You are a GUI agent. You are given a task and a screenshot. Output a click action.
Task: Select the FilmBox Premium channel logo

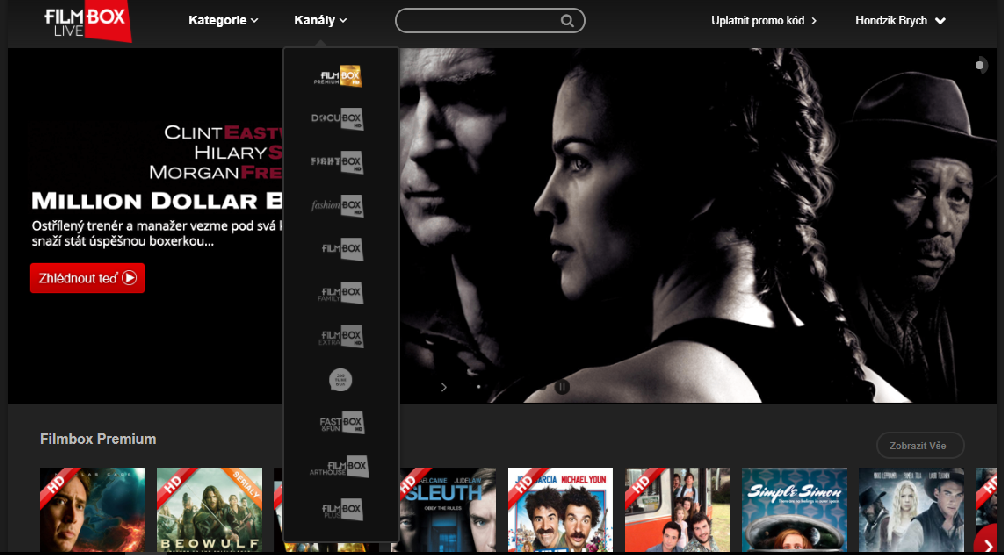coord(338,76)
